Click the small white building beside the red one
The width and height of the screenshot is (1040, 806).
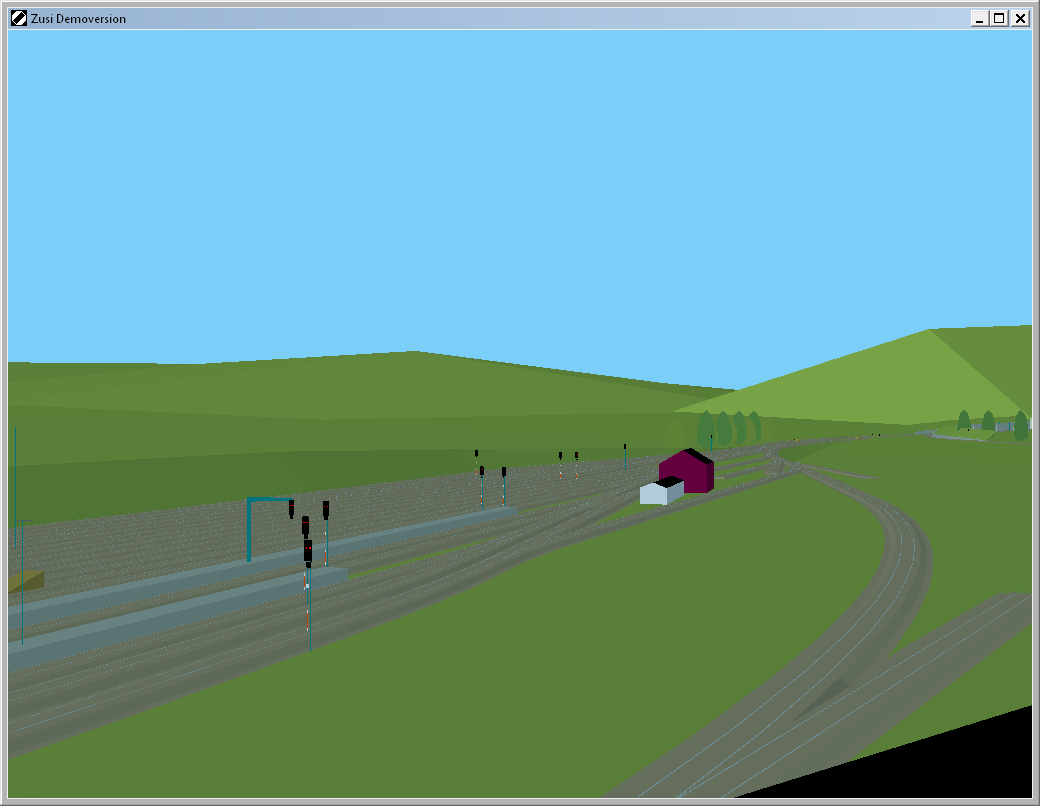click(661, 491)
